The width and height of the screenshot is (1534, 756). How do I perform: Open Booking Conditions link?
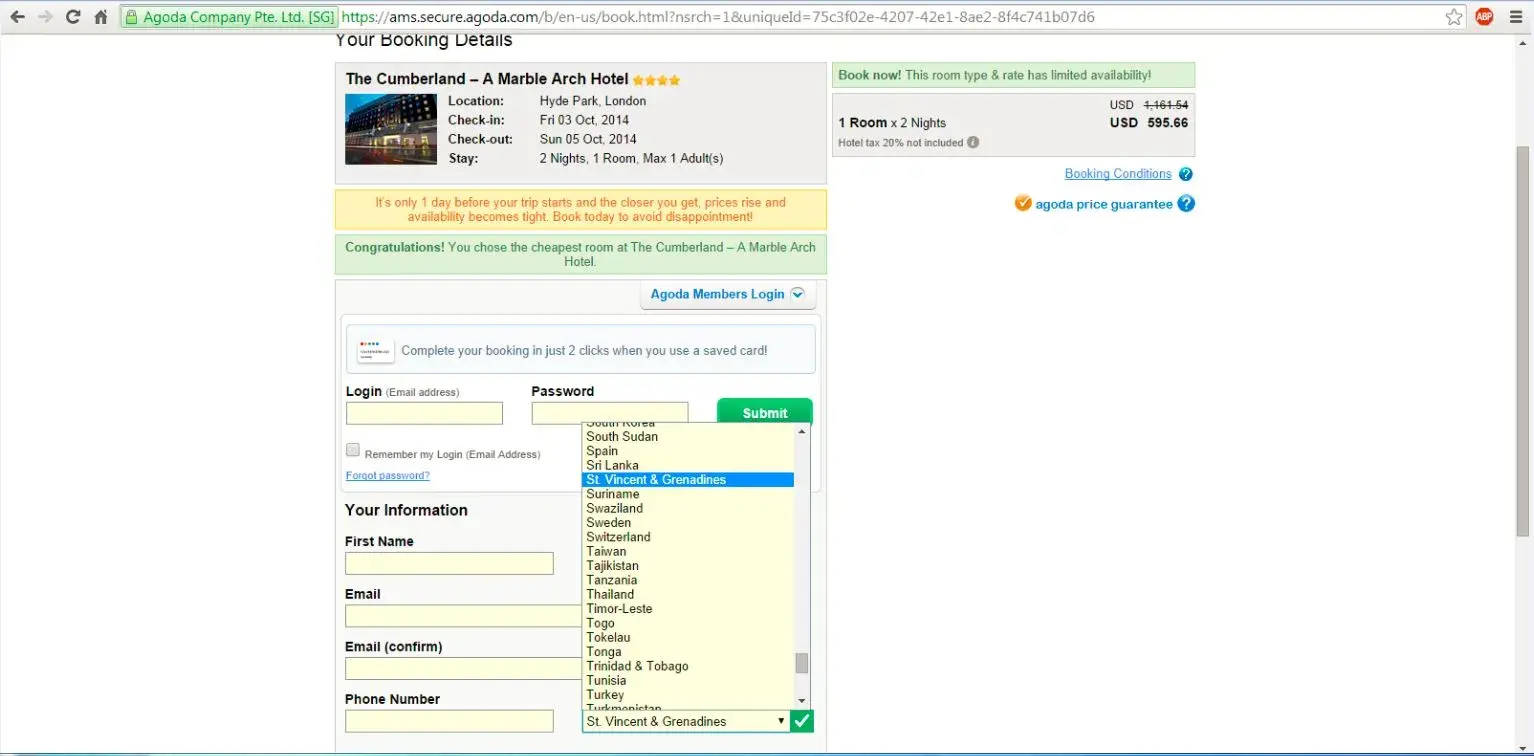click(1117, 174)
